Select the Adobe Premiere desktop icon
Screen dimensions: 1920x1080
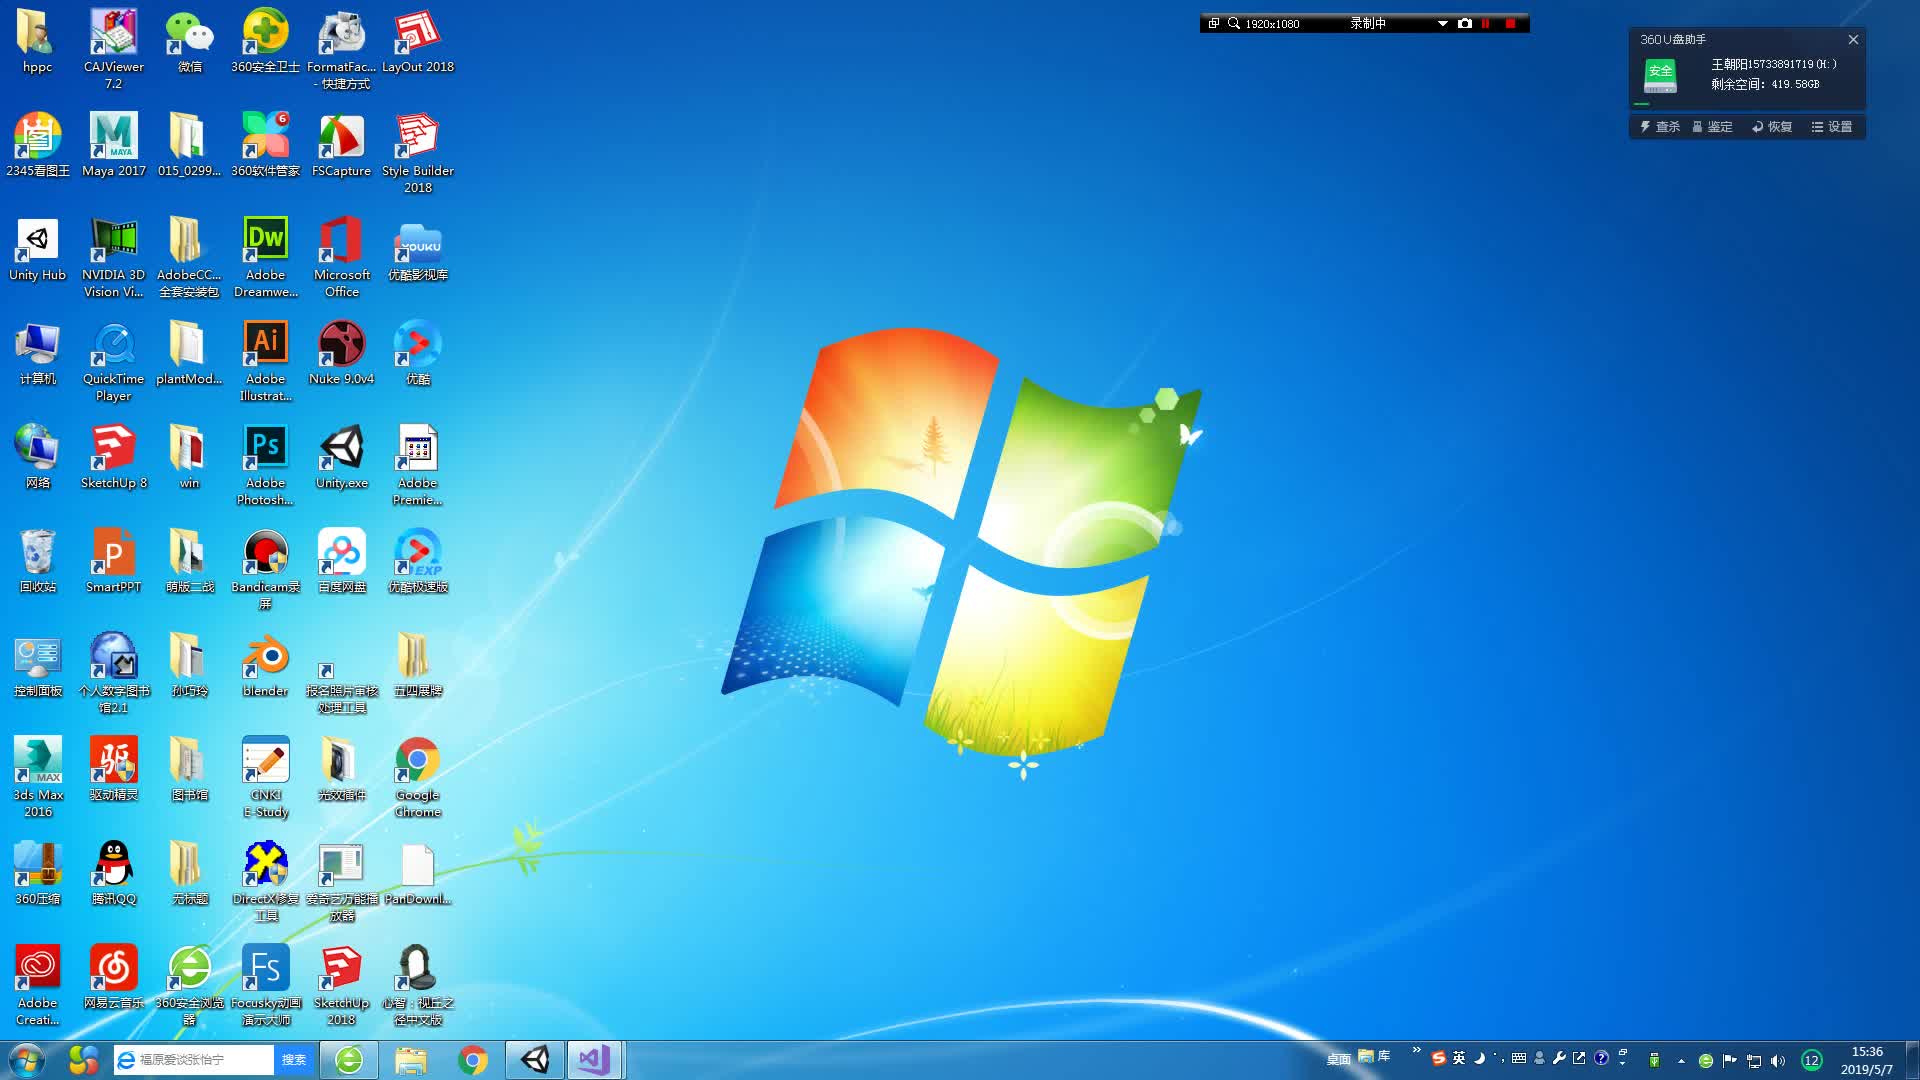(x=417, y=466)
